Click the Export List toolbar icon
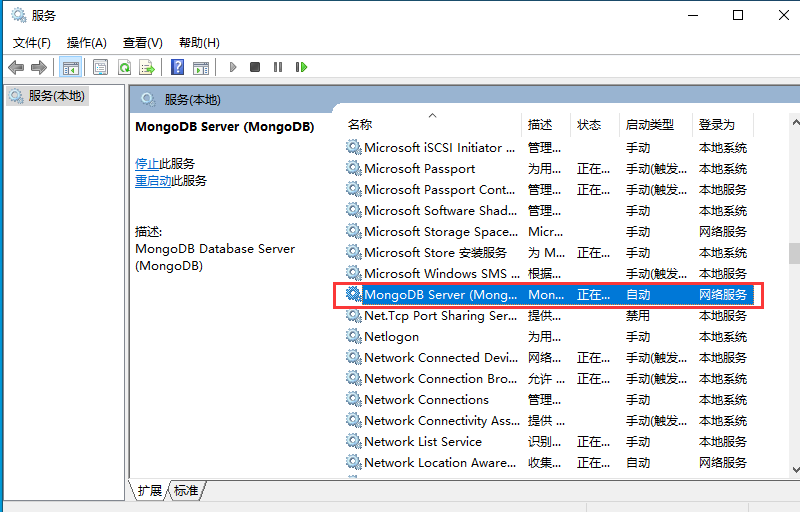Viewport: 800px width, 512px height. tap(147, 67)
